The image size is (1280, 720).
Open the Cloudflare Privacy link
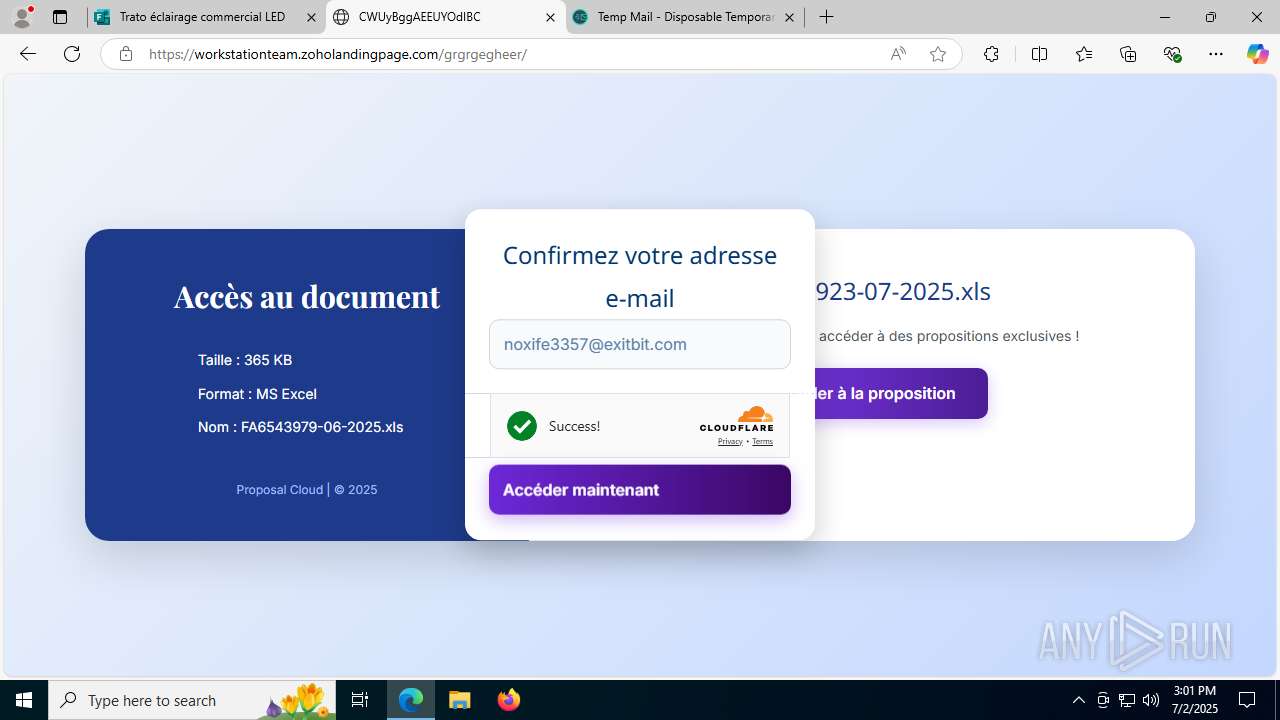[x=730, y=441]
